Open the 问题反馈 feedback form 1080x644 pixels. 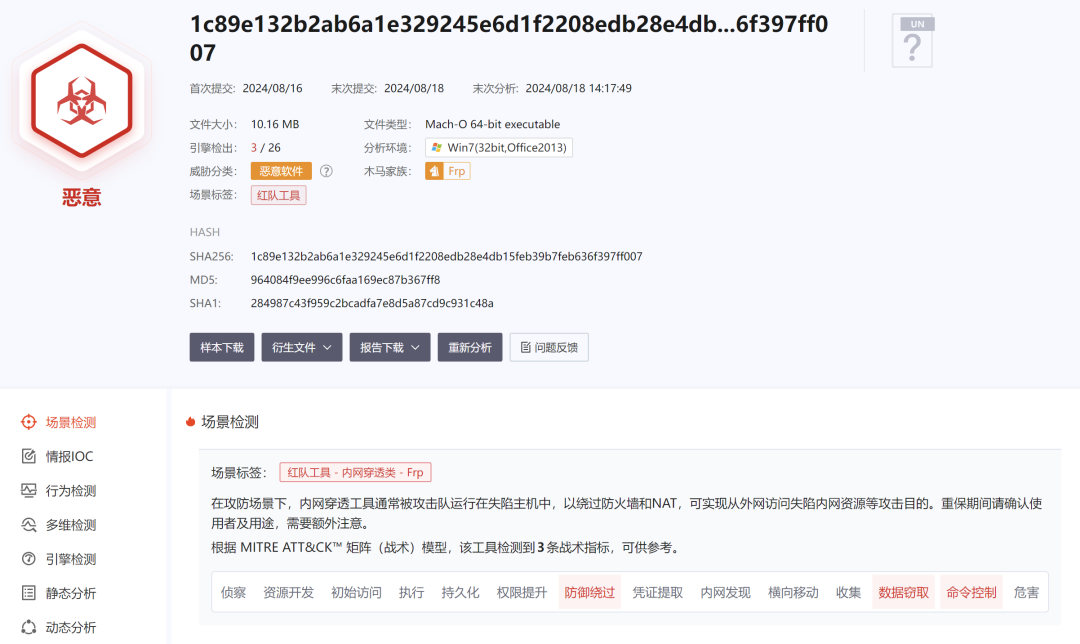coord(549,347)
